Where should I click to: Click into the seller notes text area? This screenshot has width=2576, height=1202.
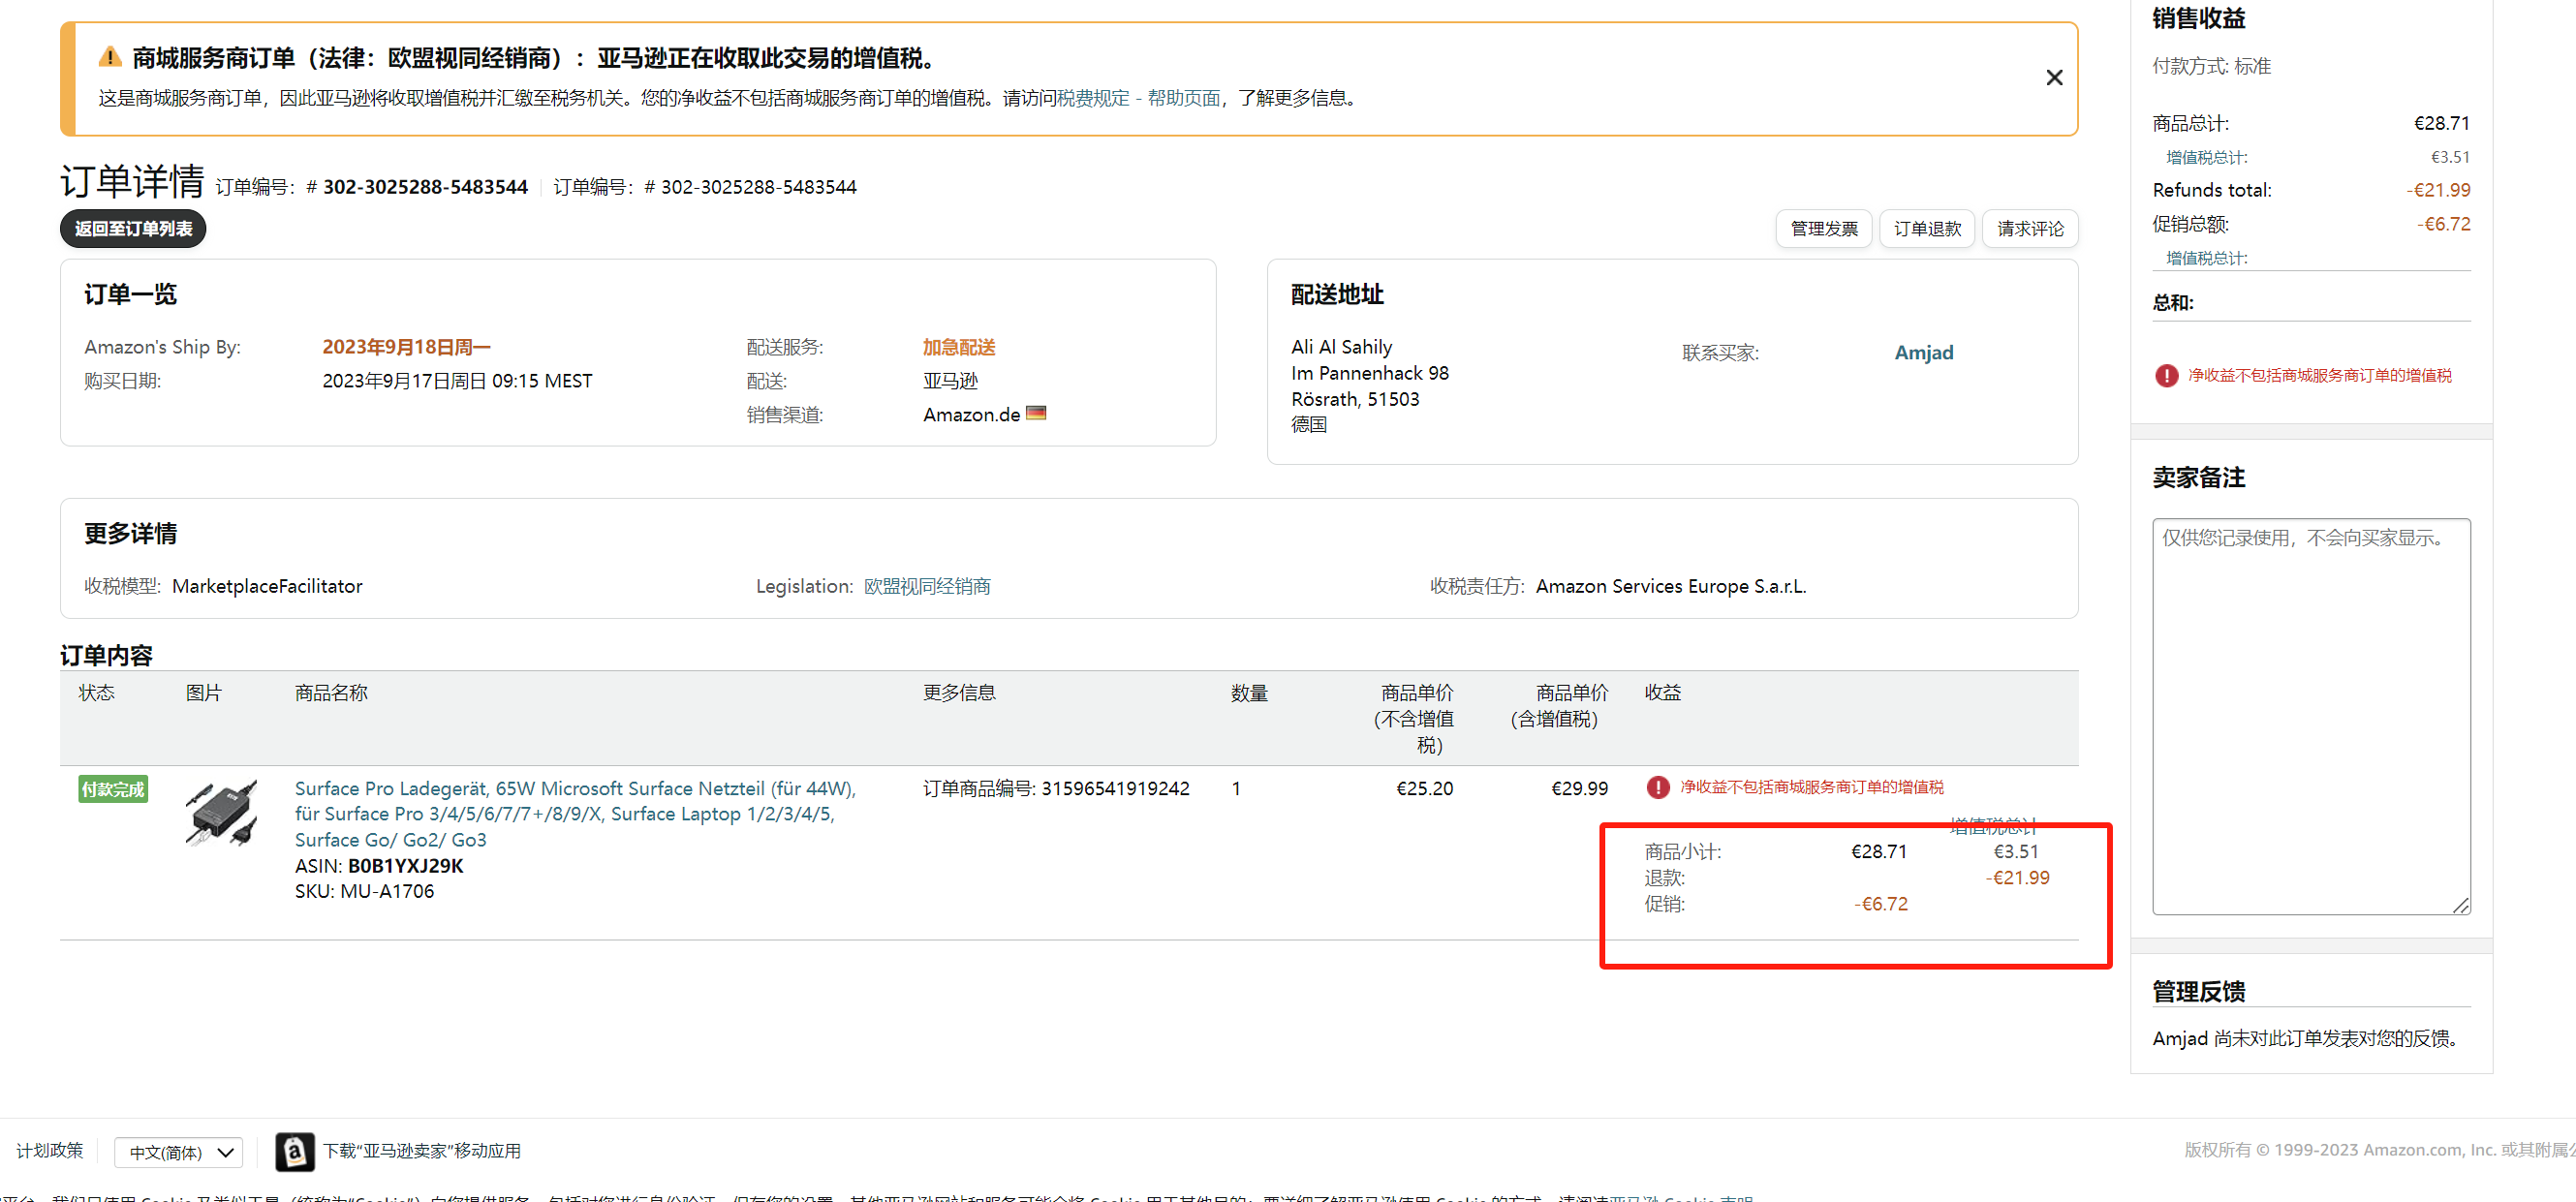(2310, 715)
